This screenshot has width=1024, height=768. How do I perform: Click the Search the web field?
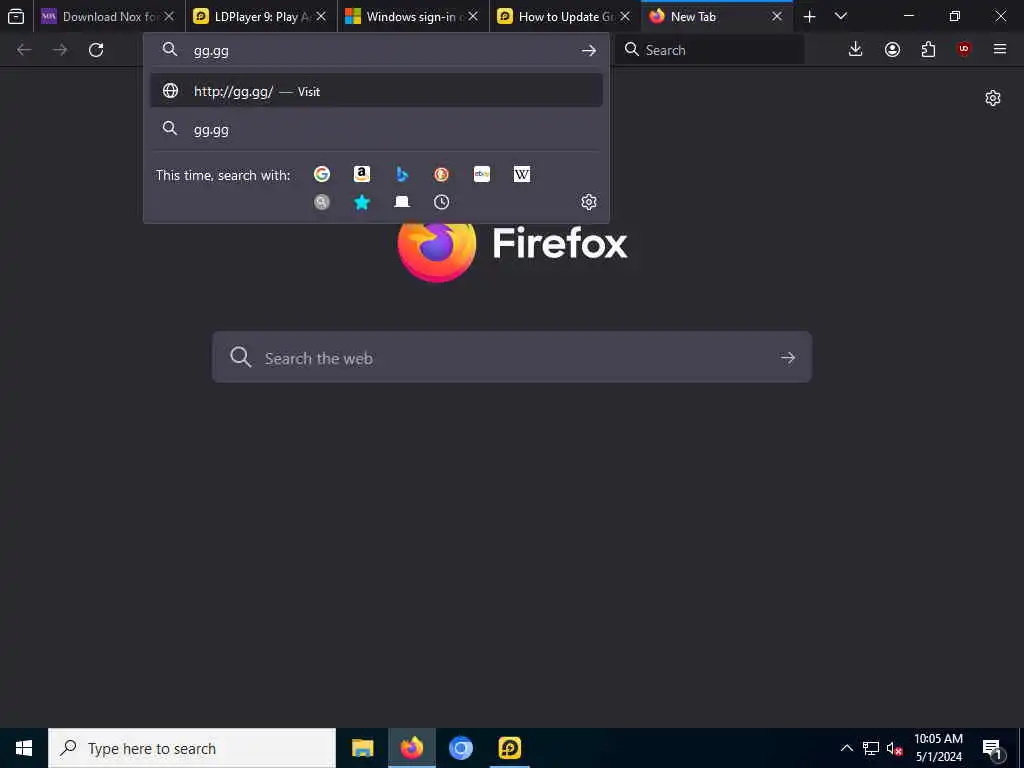[512, 357]
